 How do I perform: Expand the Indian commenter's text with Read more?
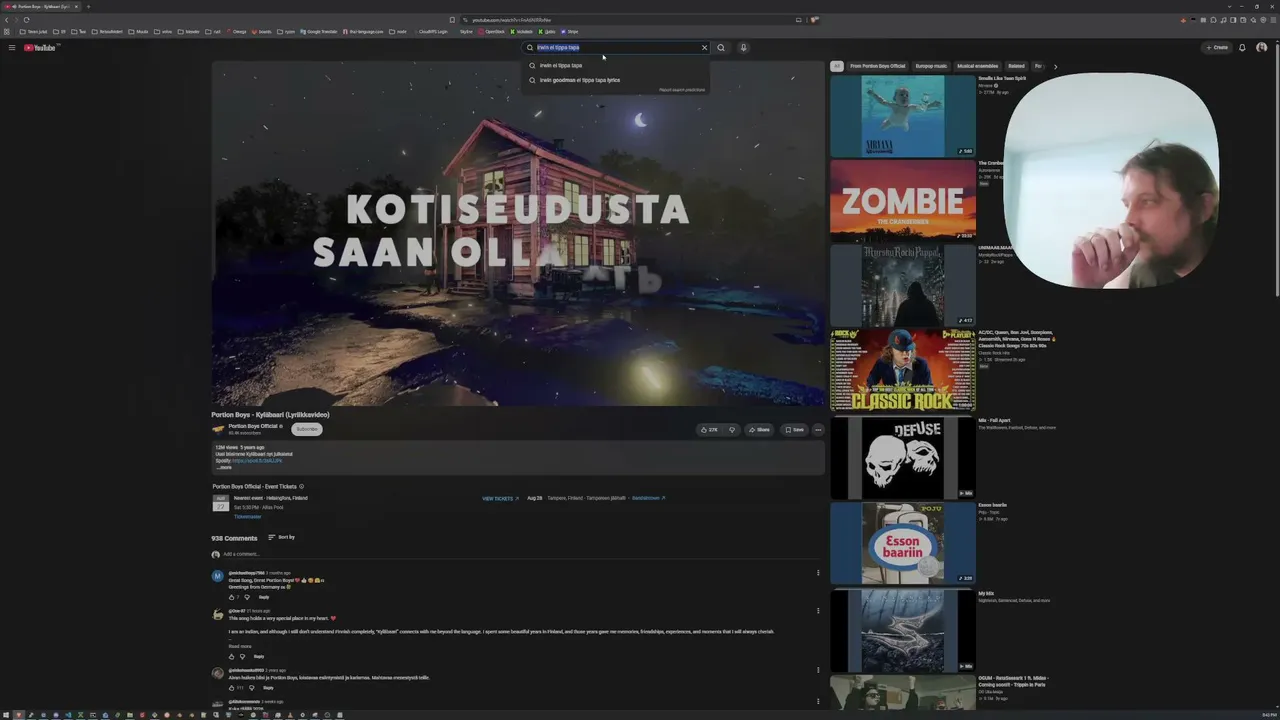(240, 646)
